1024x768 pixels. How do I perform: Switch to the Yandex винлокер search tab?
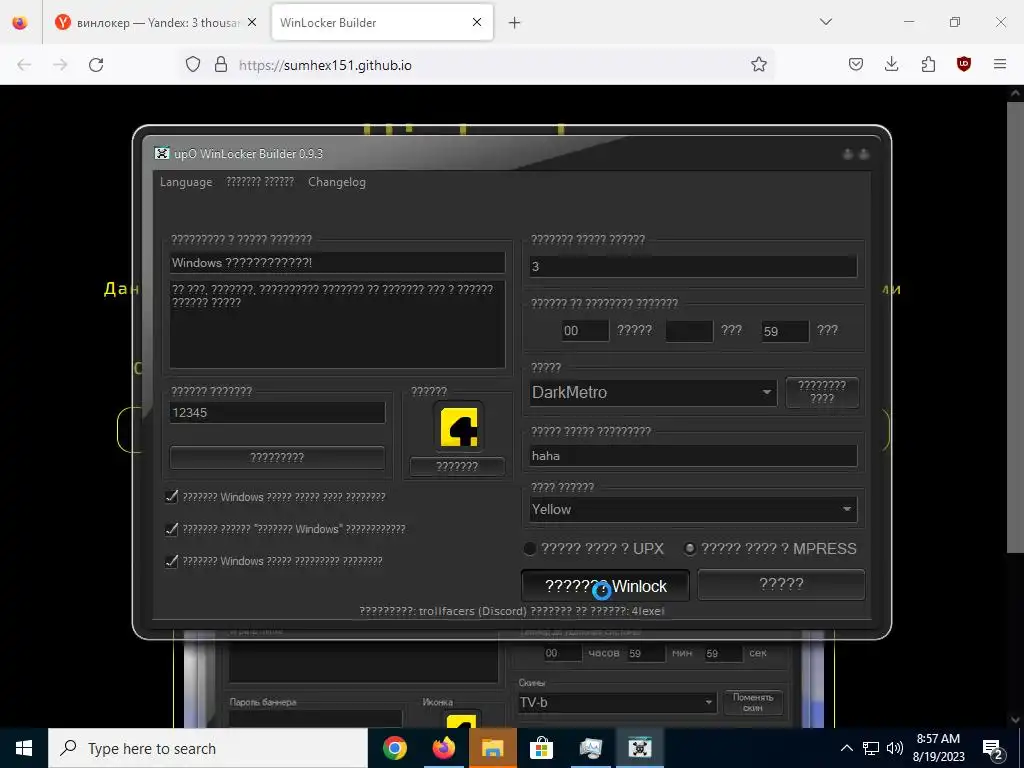[157, 22]
